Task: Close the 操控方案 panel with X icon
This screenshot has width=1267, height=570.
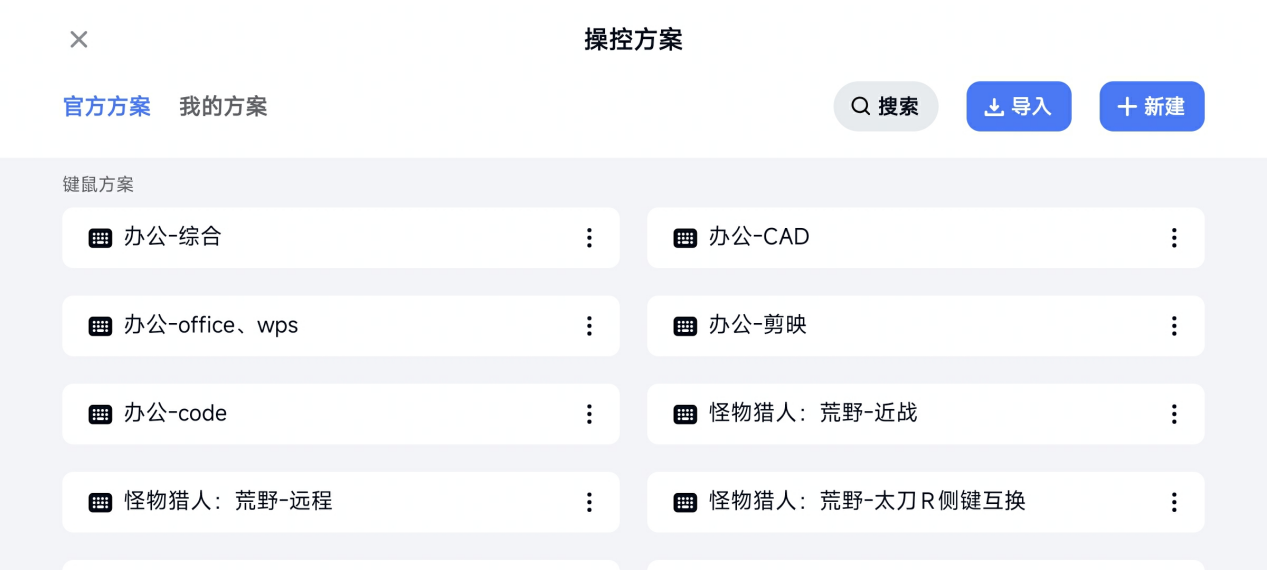Action: pyautogui.click(x=79, y=39)
